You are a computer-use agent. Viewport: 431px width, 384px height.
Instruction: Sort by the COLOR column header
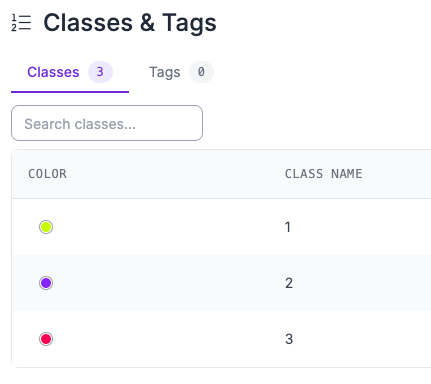pos(47,174)
